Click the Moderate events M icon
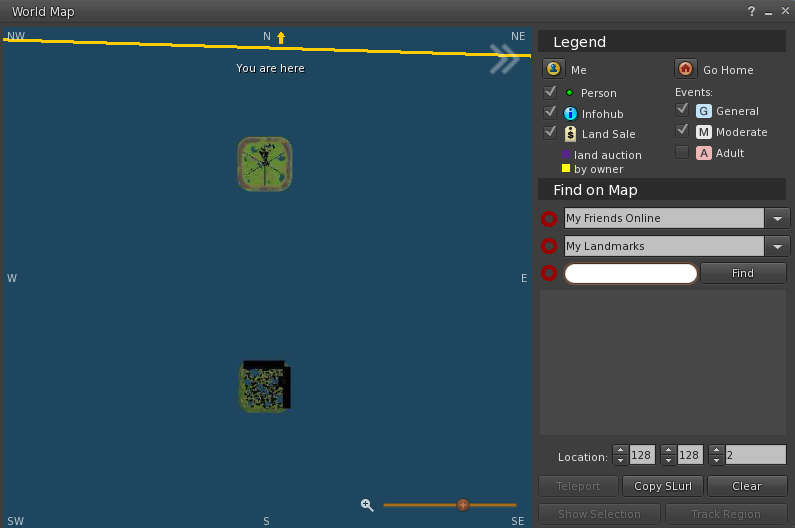The width and height of the screenshot is (795, 528). [703, 132]
